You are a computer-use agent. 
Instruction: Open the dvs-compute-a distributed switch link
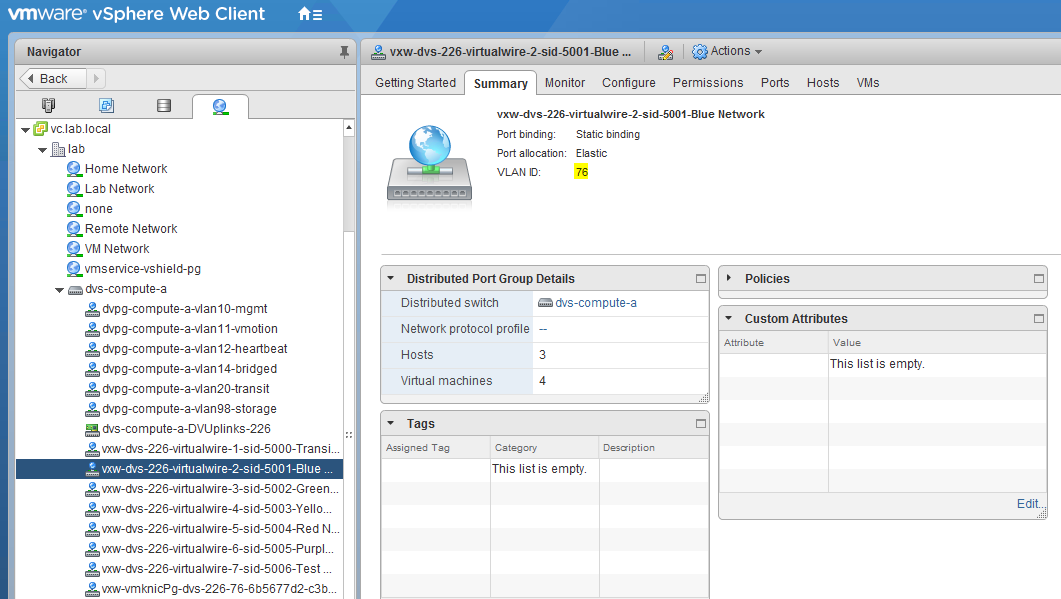[x=595, y=303]
